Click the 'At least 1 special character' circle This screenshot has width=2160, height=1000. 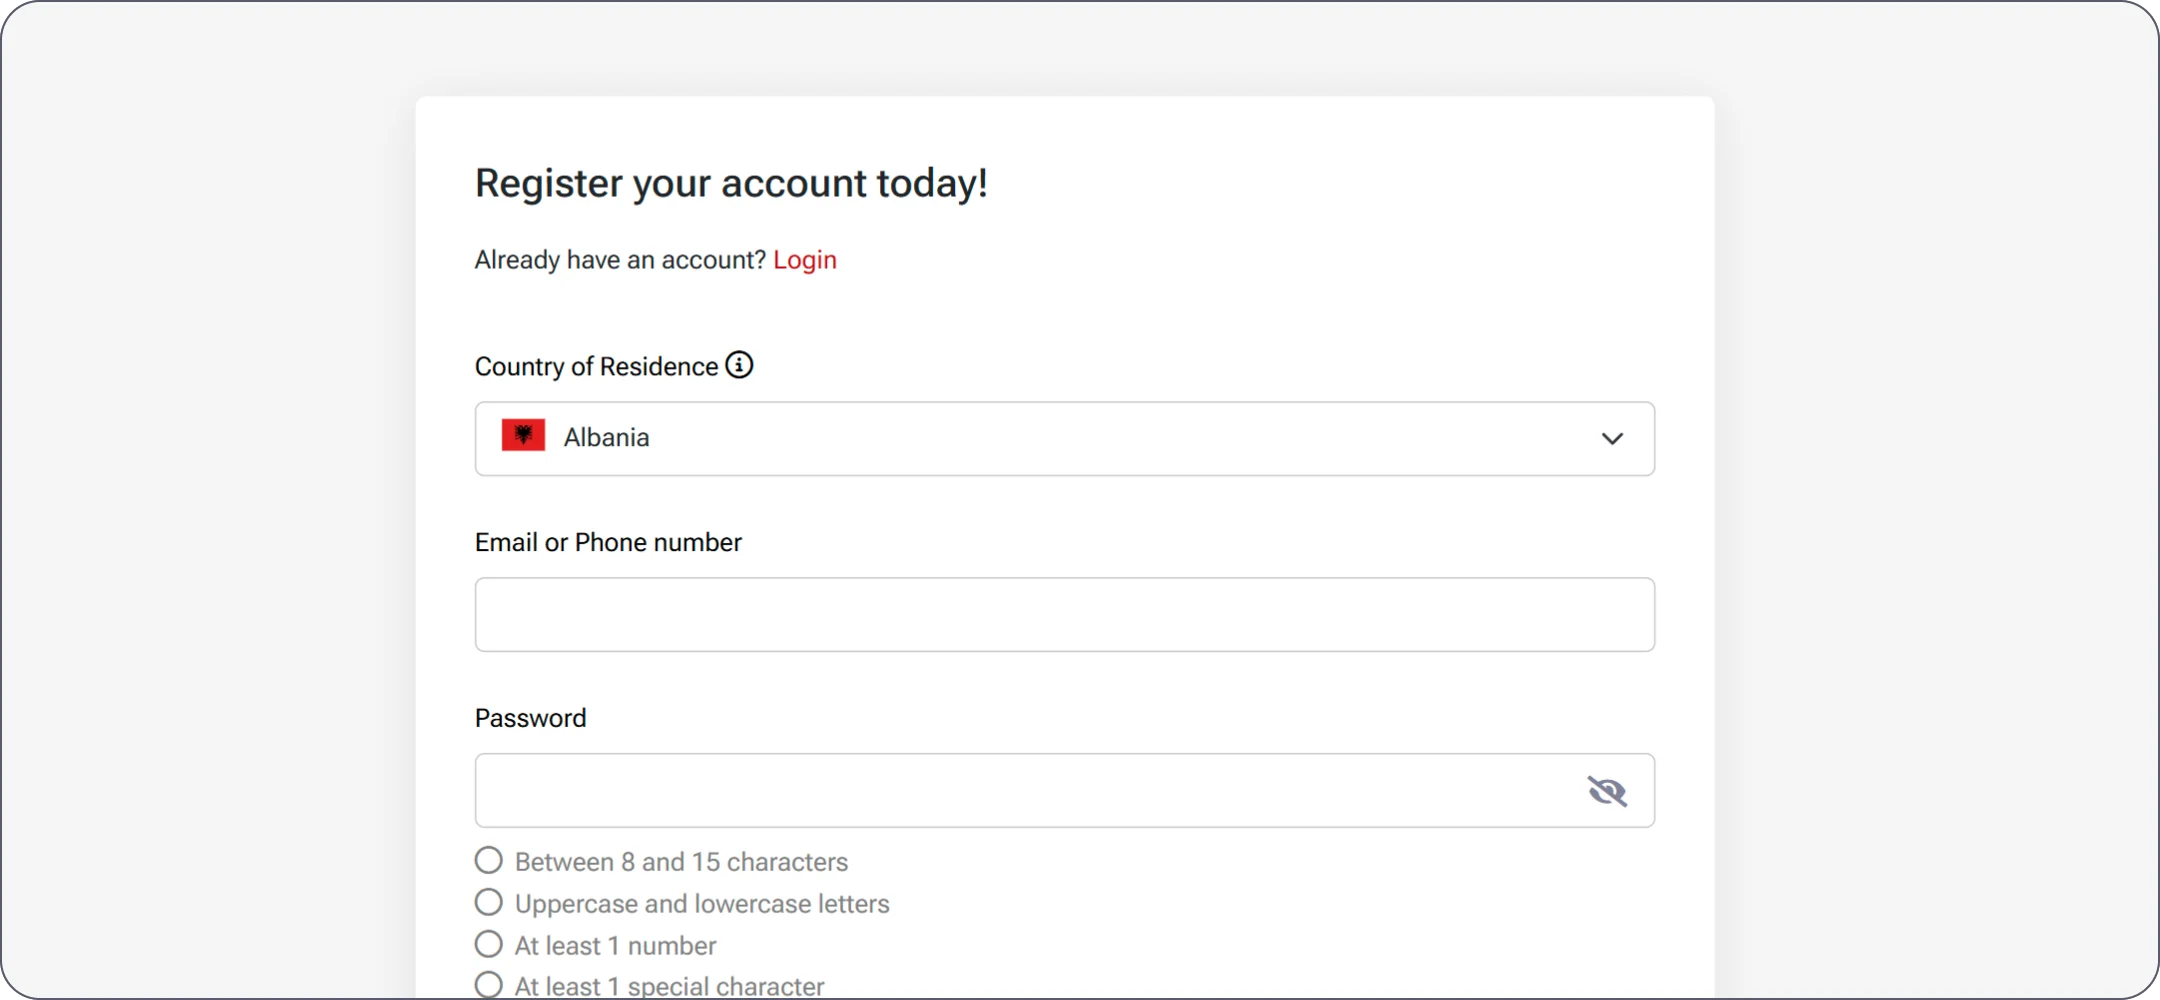pyautogui.click(x=489, y=984)
